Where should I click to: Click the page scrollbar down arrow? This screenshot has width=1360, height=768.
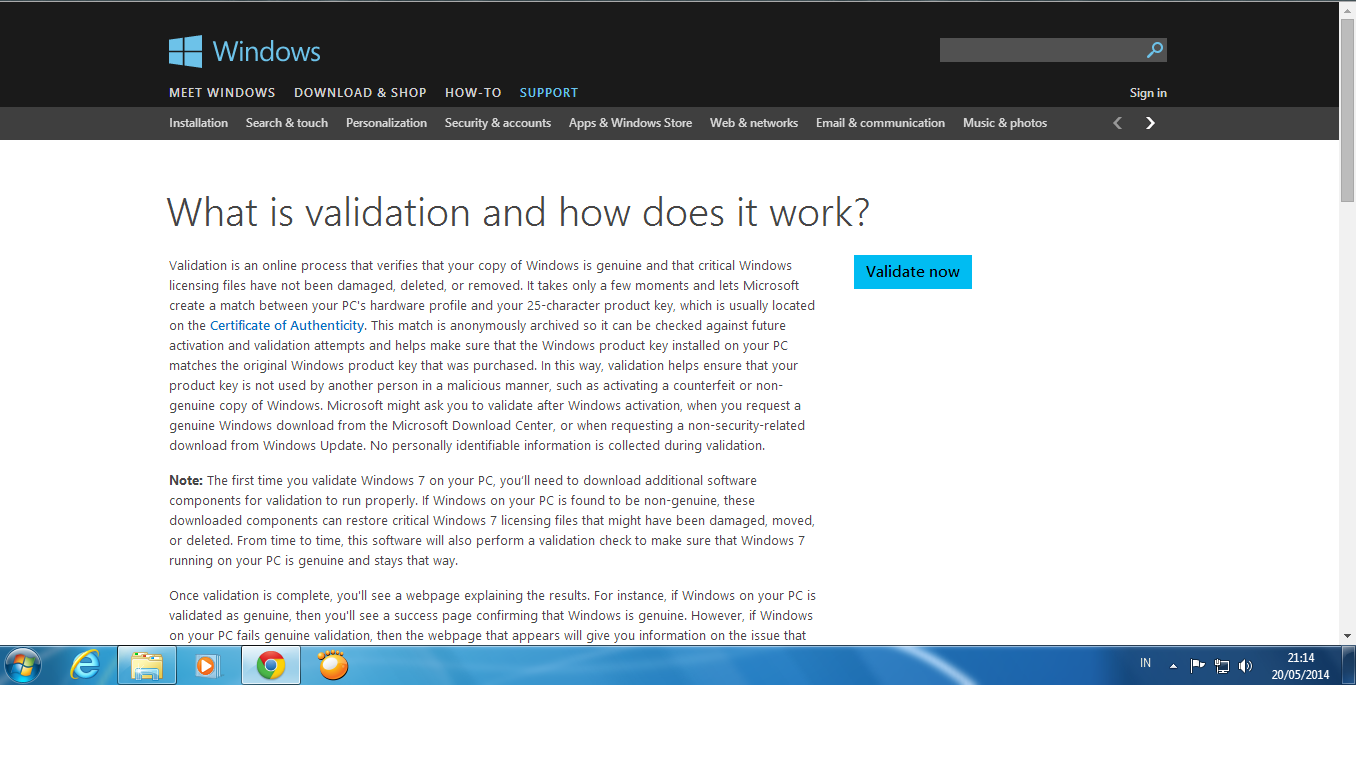(x=1347, y=635)
